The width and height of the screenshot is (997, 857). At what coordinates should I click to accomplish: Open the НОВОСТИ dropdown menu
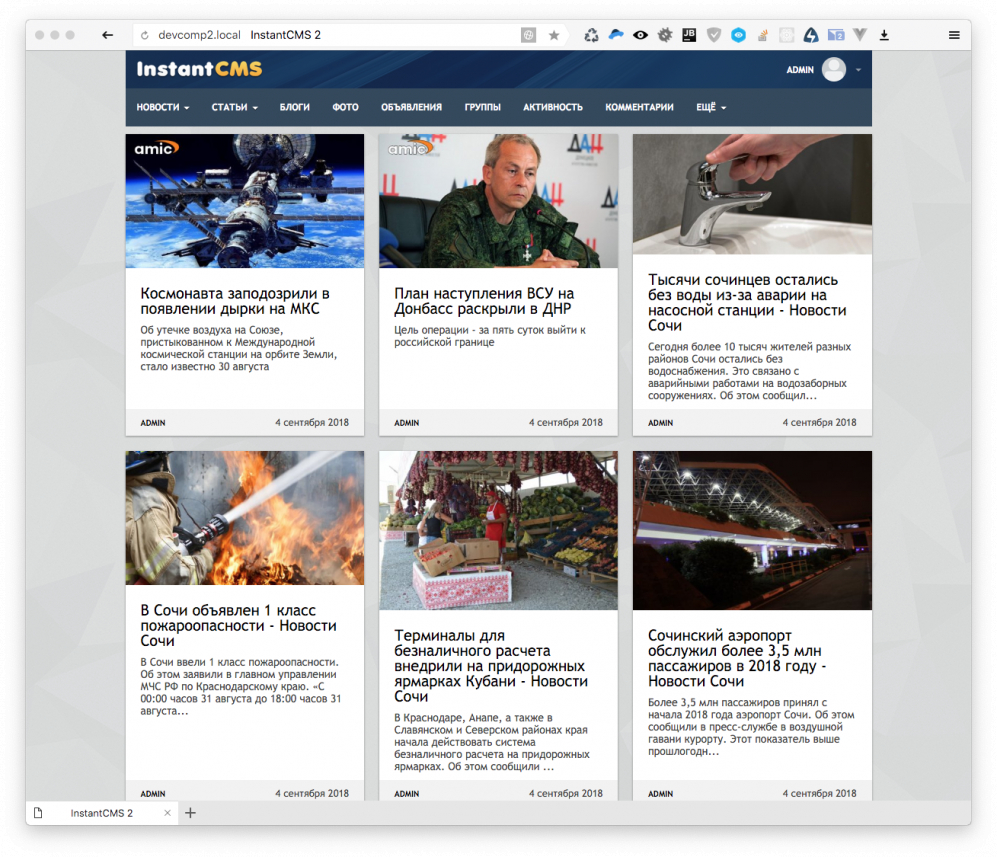(163, 107)
